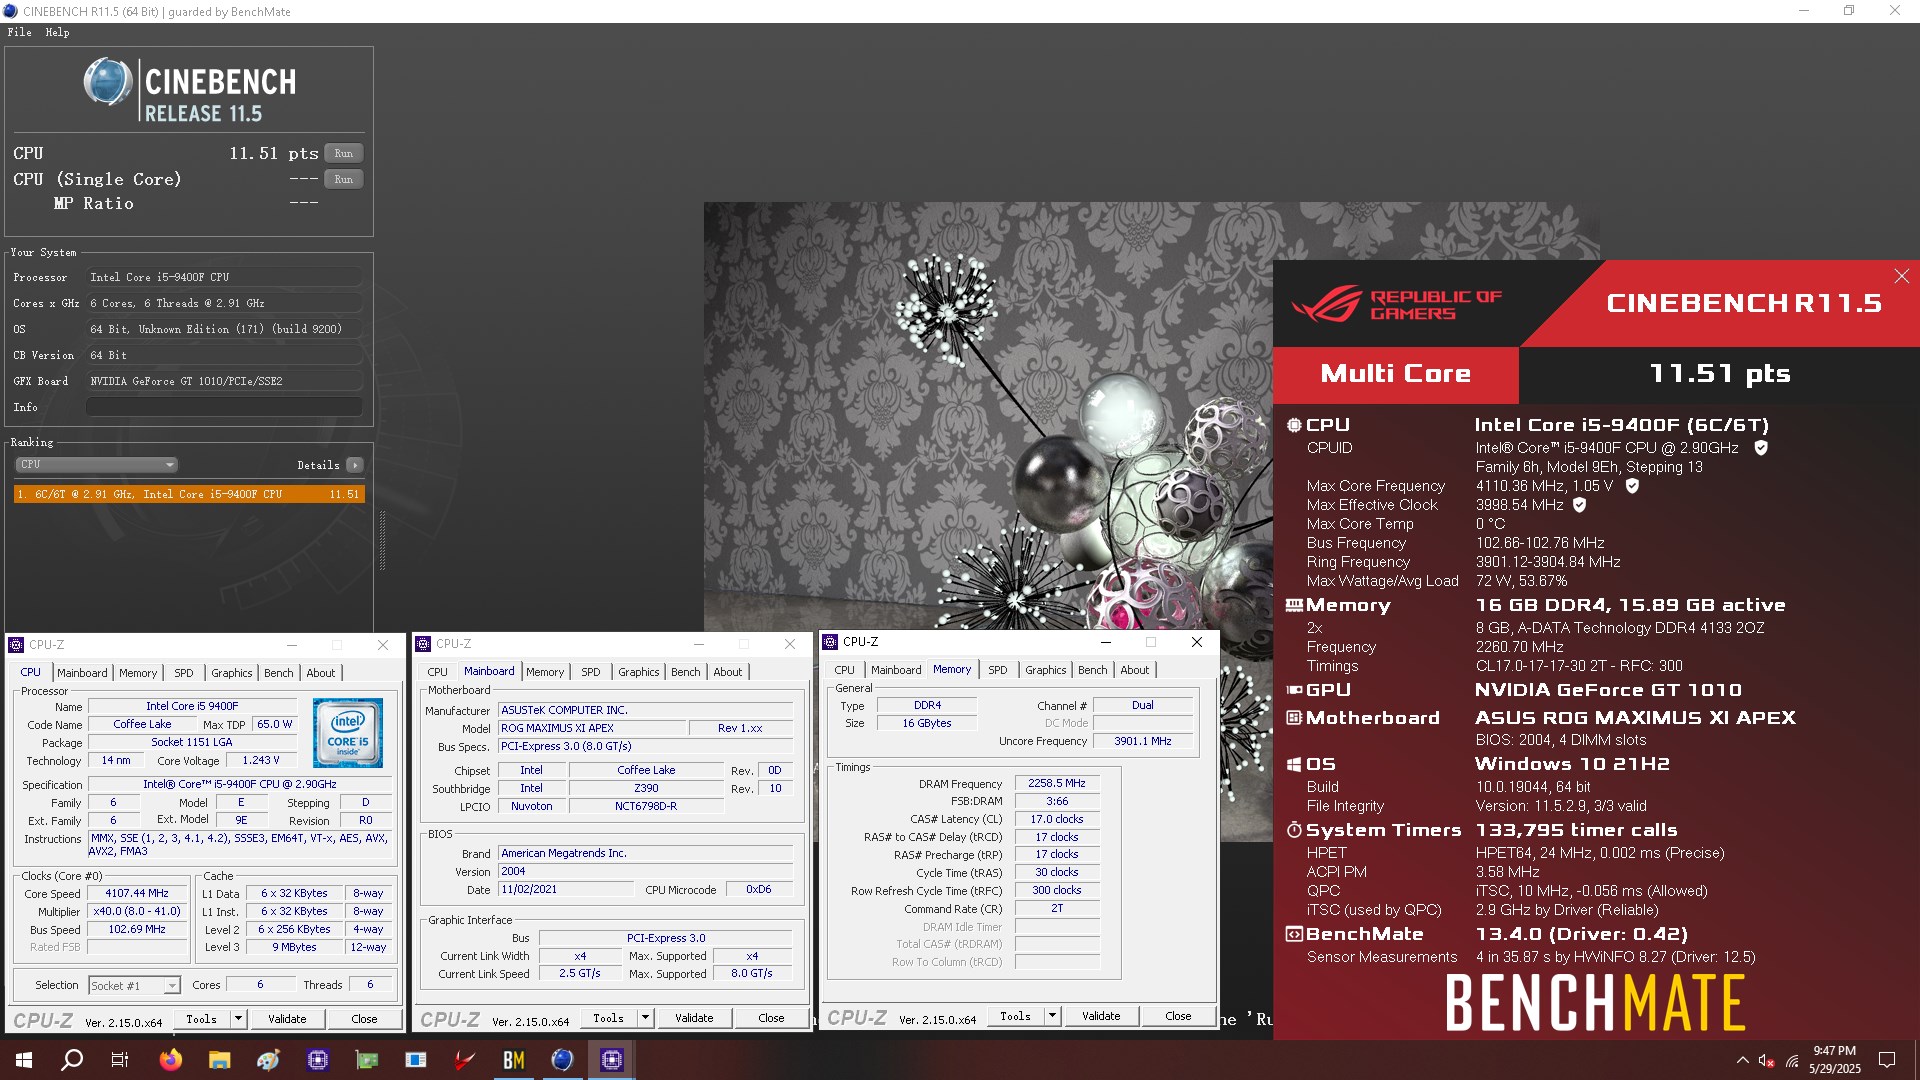Click the Multi Core red label
Image resolution: width=1920 pixels, height=1080 pixels.
tap(1395, 374)
